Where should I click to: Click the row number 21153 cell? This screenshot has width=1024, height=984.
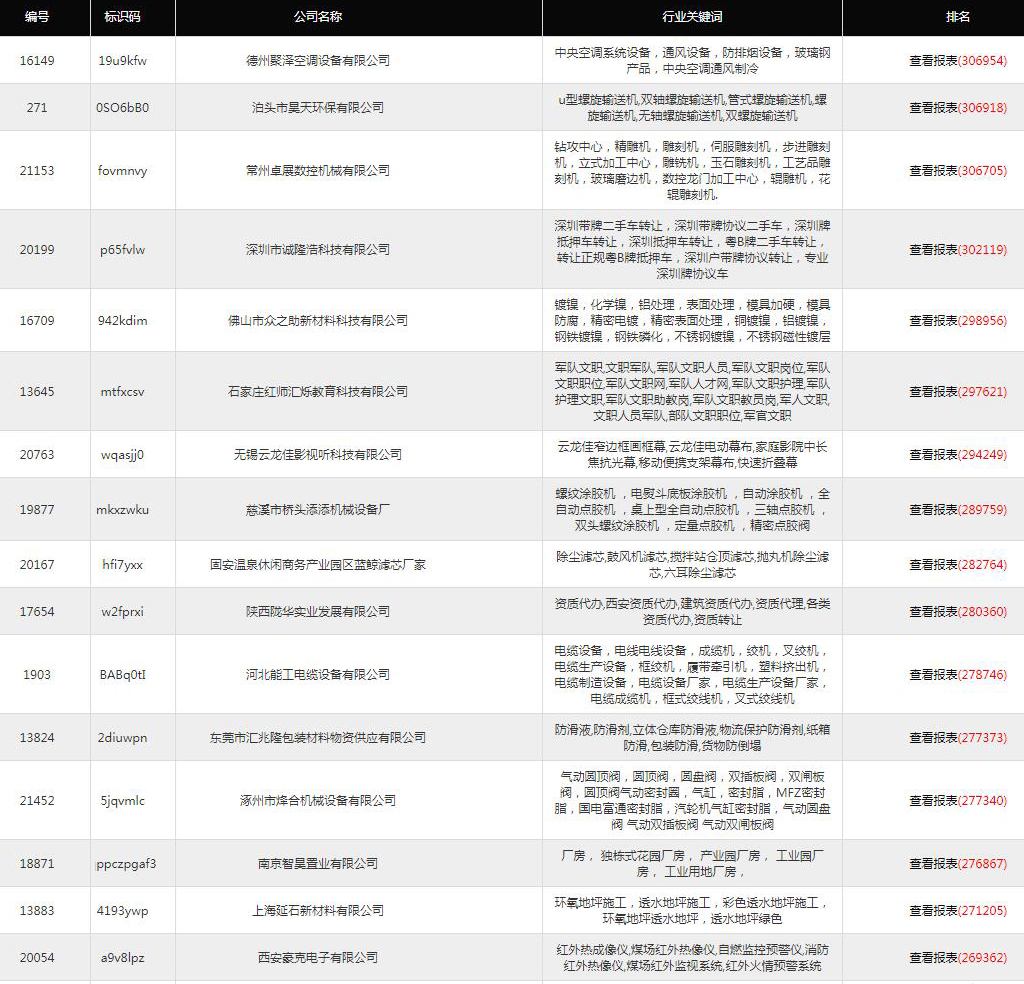[x=37, y=170]
